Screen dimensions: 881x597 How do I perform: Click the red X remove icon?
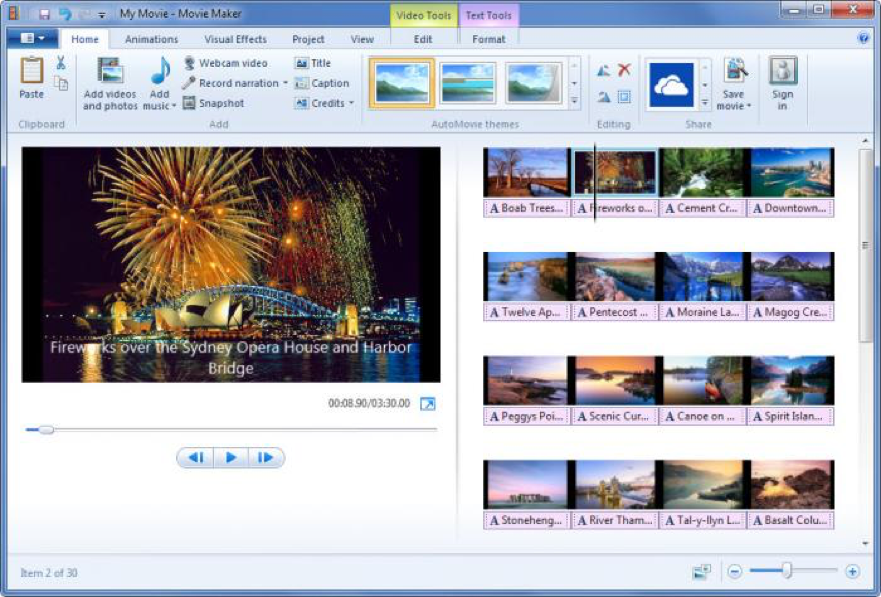pos(624,70)
